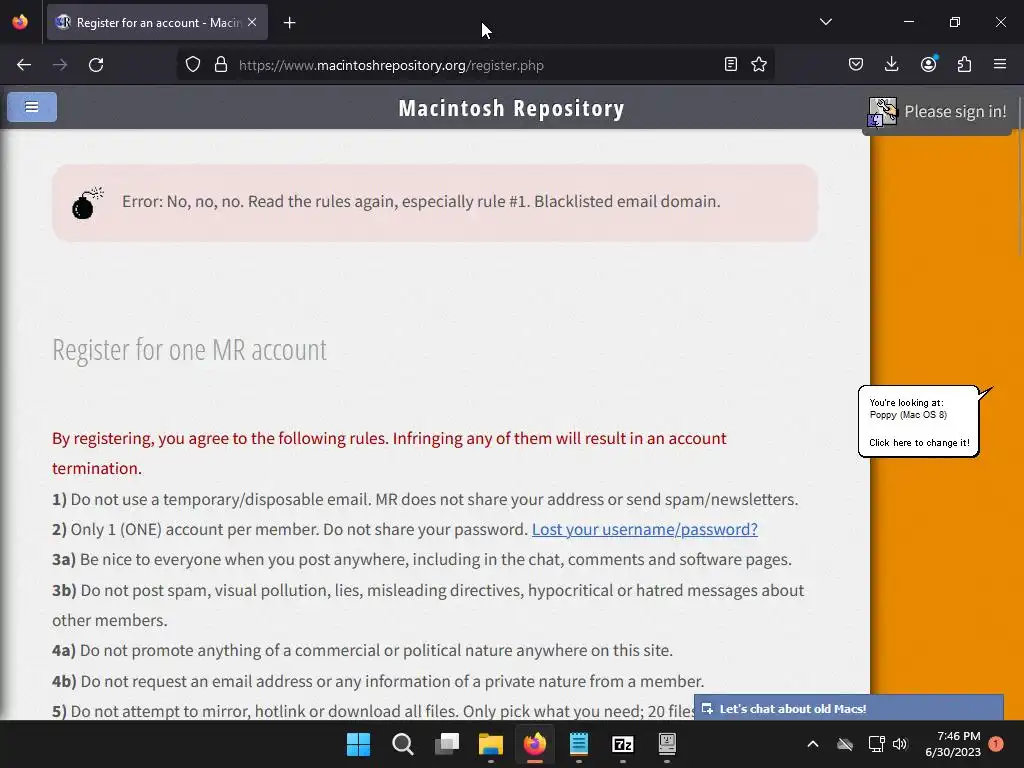
Task: Open the extensions puzzle-piece icon
Action: [x=964, y=64]
